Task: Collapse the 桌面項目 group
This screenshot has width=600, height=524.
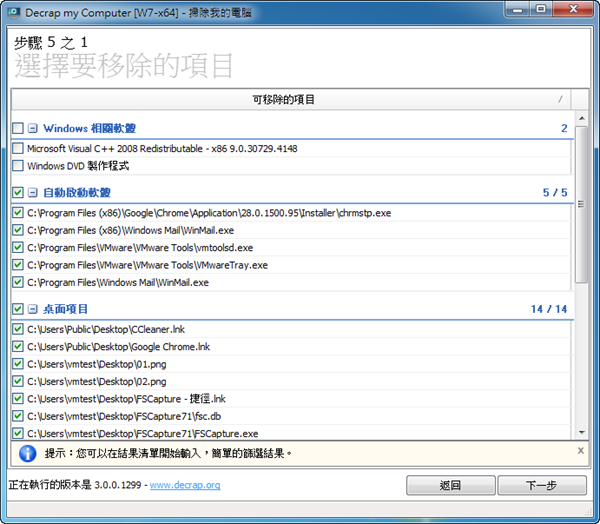Action: click(33, 309)
